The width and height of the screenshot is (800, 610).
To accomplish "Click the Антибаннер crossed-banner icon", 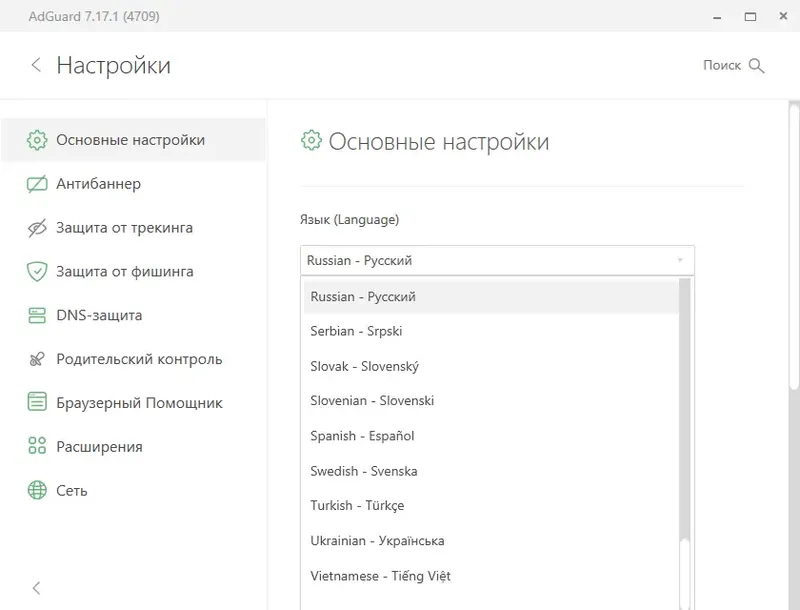I will 37,184.
